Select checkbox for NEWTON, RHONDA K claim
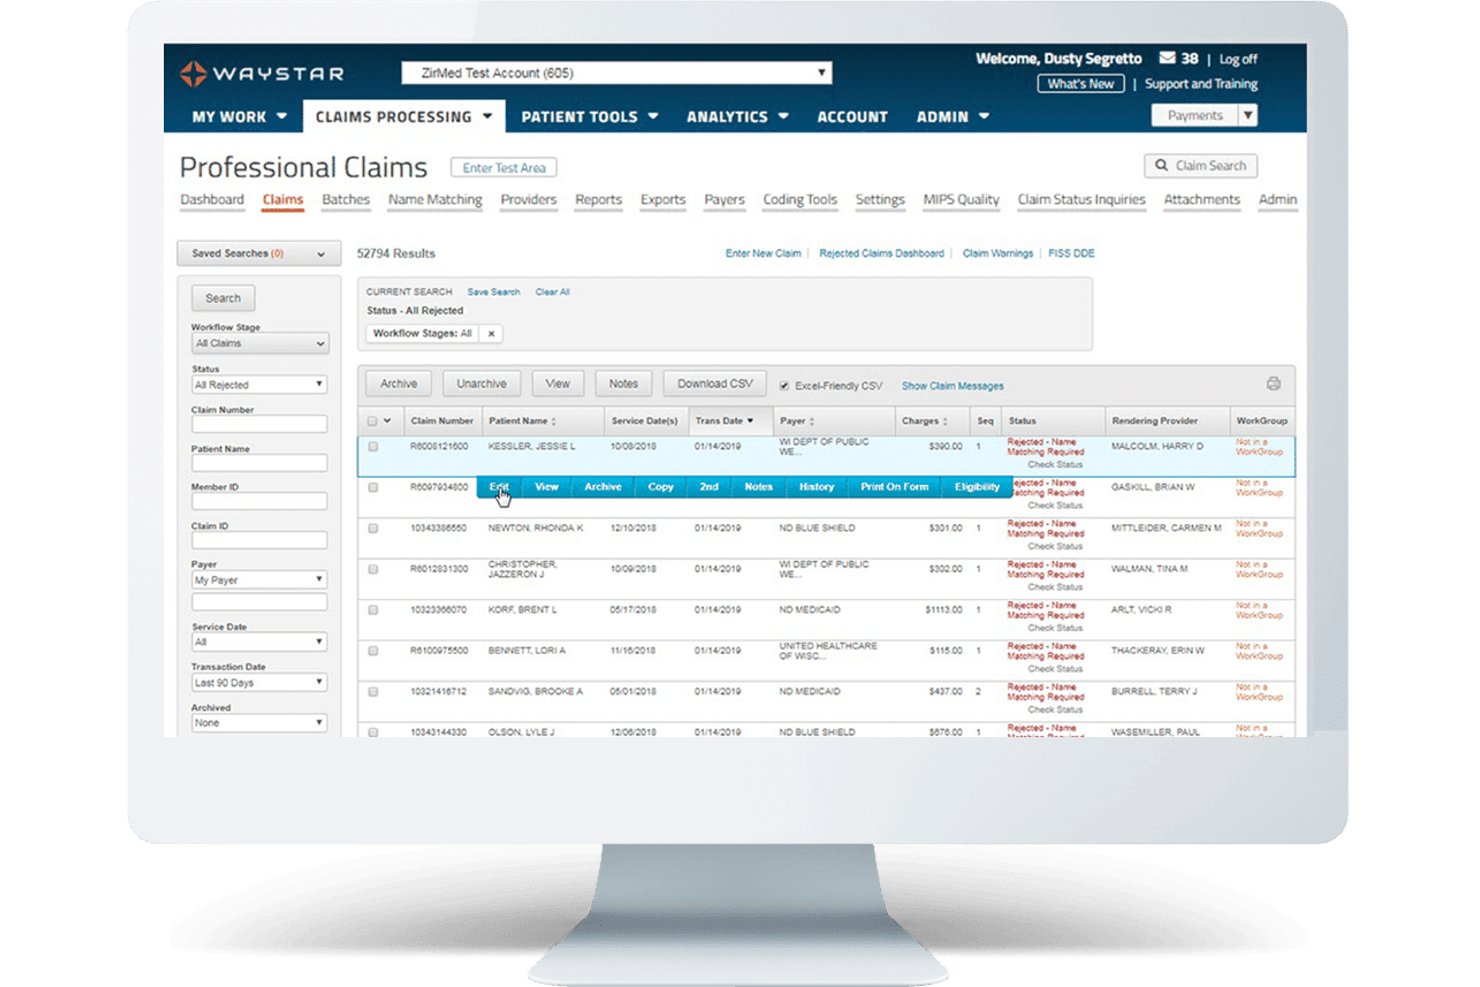The image size is (1480, 987). (x=373, y=528)
